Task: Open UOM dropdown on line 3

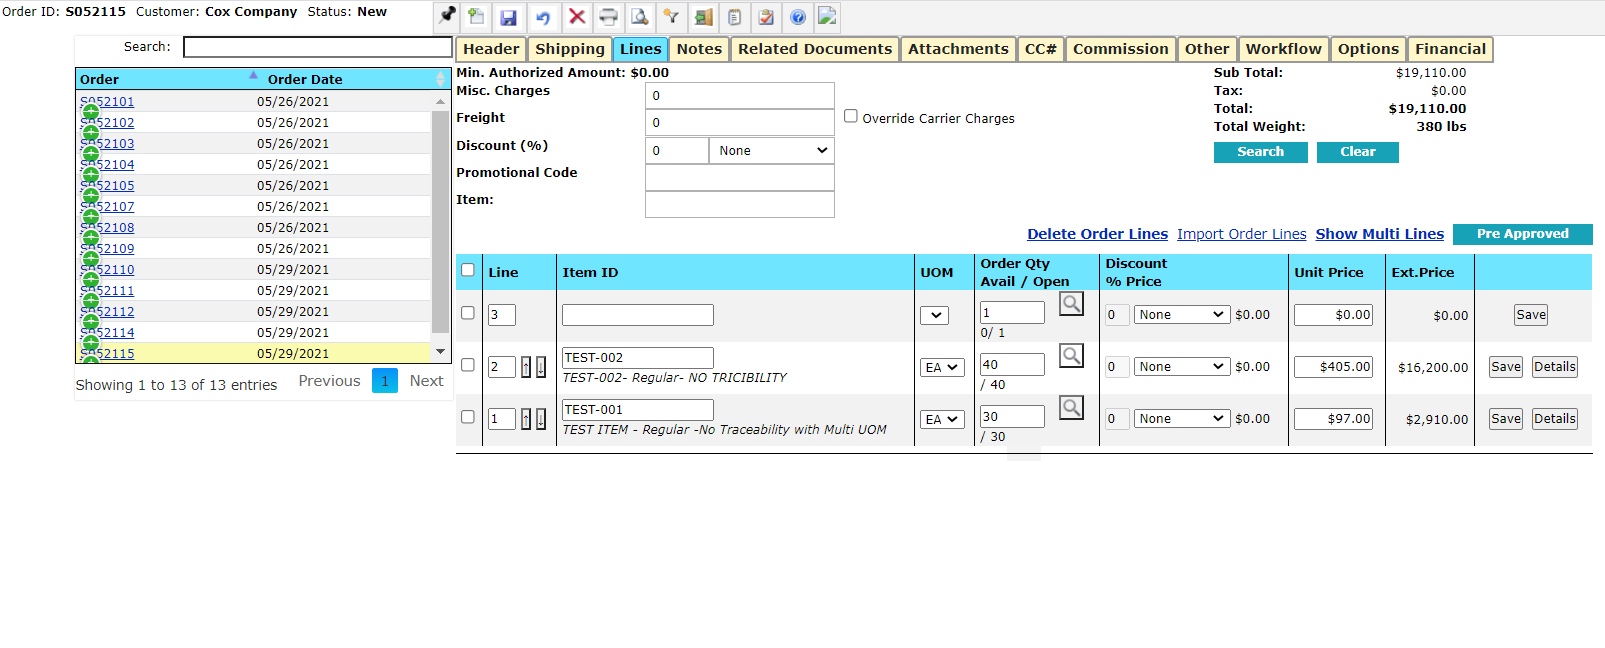Action: (x=934, y=315)
